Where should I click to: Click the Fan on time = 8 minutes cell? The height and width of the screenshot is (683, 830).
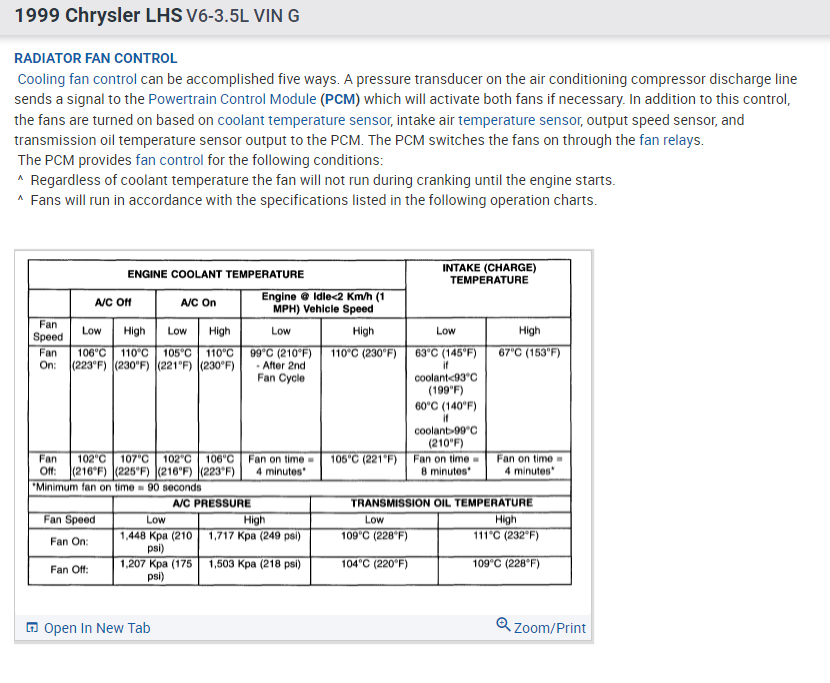tap(446, 465)
